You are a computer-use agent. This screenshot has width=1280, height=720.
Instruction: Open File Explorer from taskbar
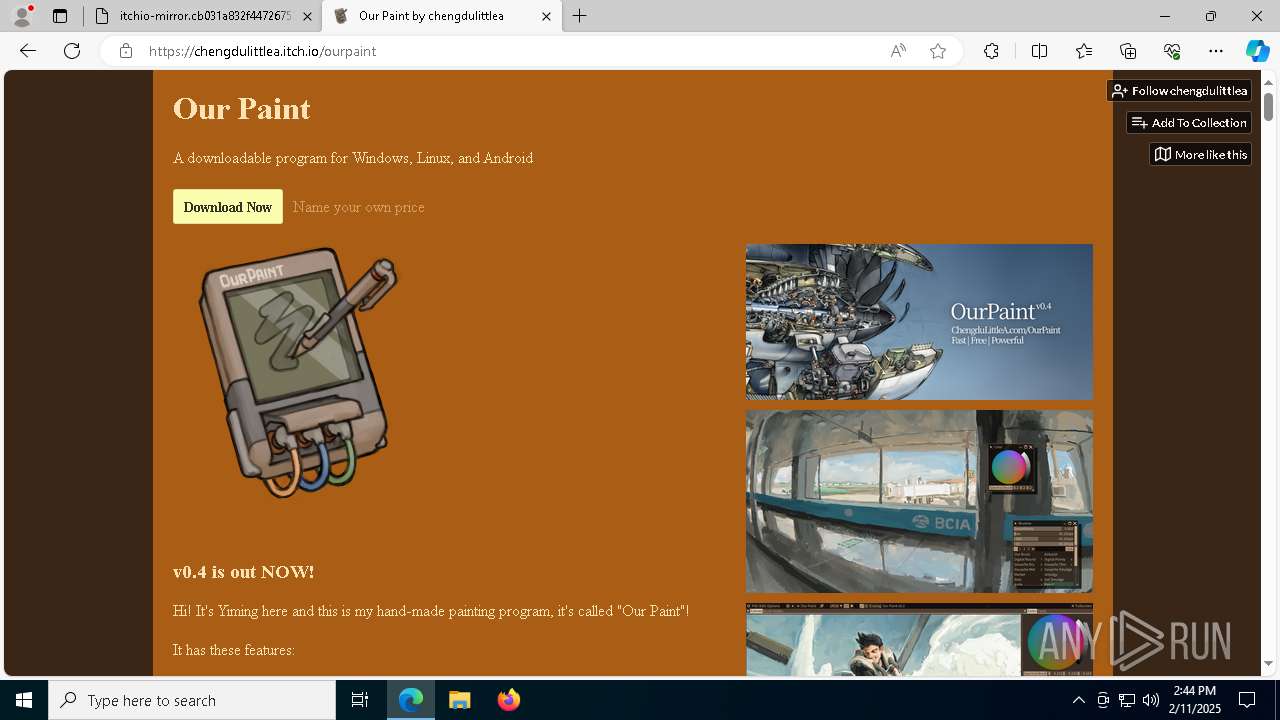point(459,700)
